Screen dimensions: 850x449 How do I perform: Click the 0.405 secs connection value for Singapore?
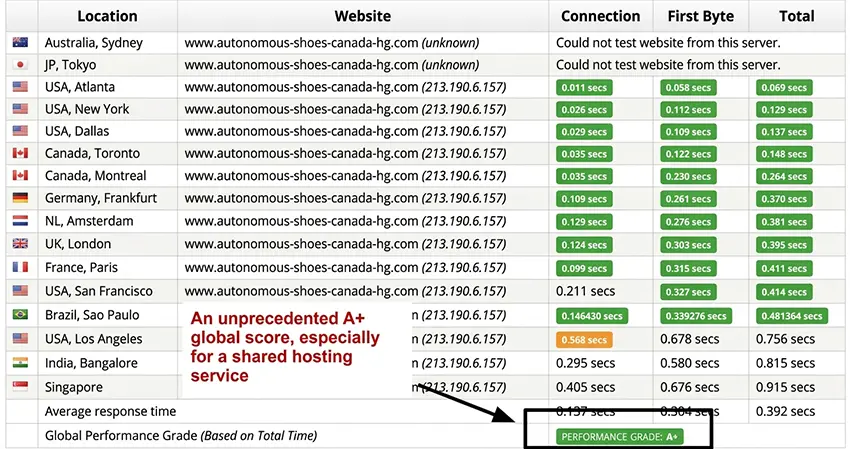pos(585,387)
